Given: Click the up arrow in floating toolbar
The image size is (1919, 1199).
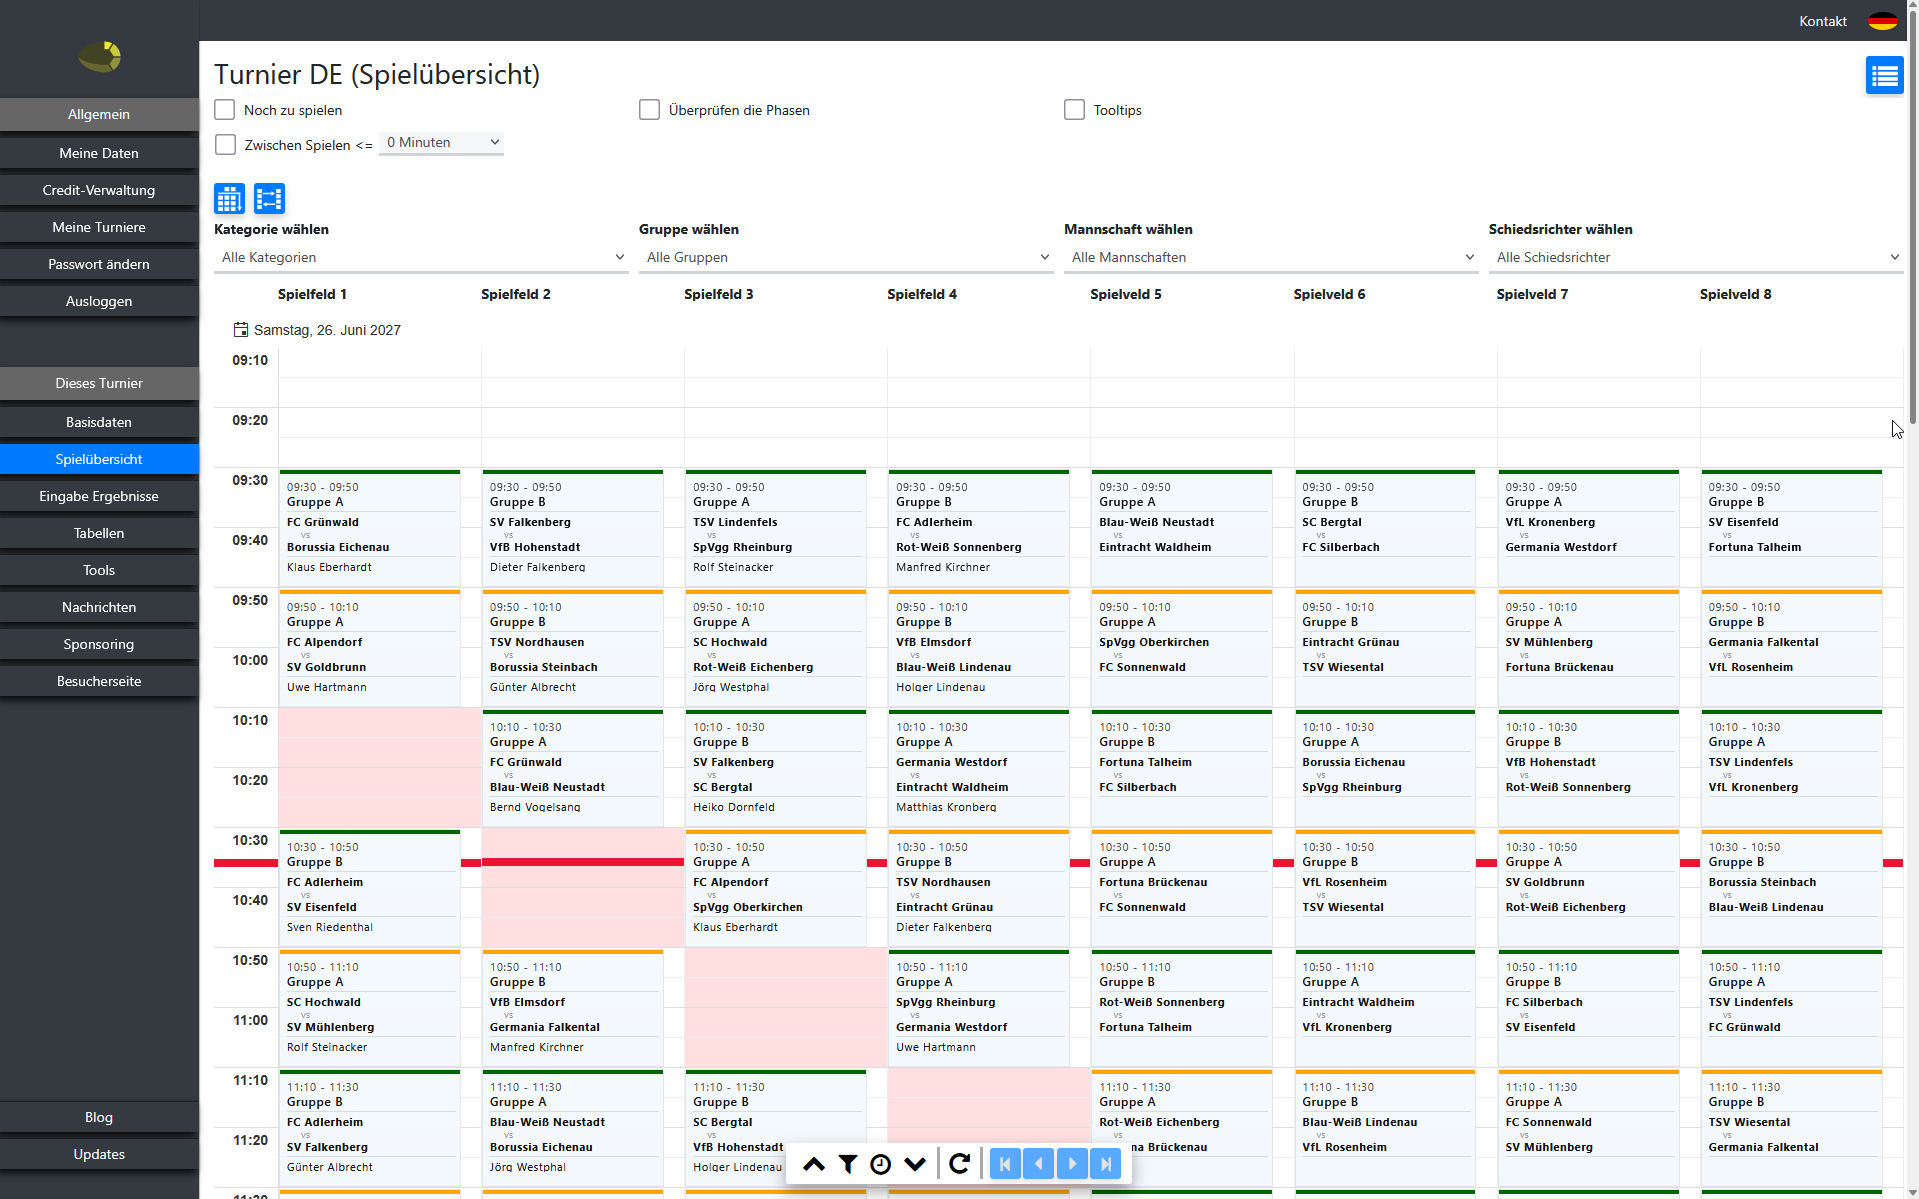Looking at the screenshot, I should (814, 1164).
